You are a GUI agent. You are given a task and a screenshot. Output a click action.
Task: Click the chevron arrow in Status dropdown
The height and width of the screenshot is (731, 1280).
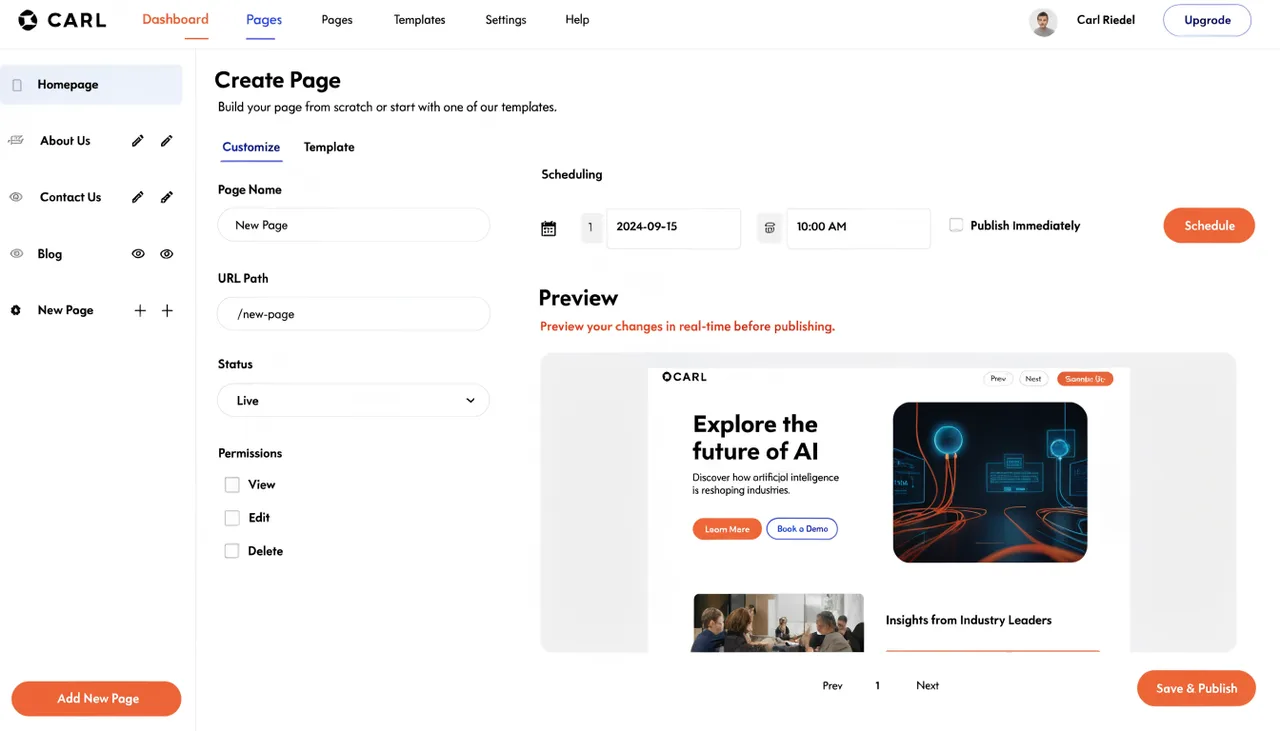point(470,400)
